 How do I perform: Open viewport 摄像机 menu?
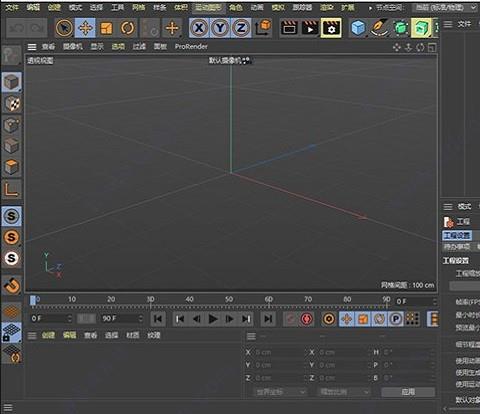(x=73, y=47)
